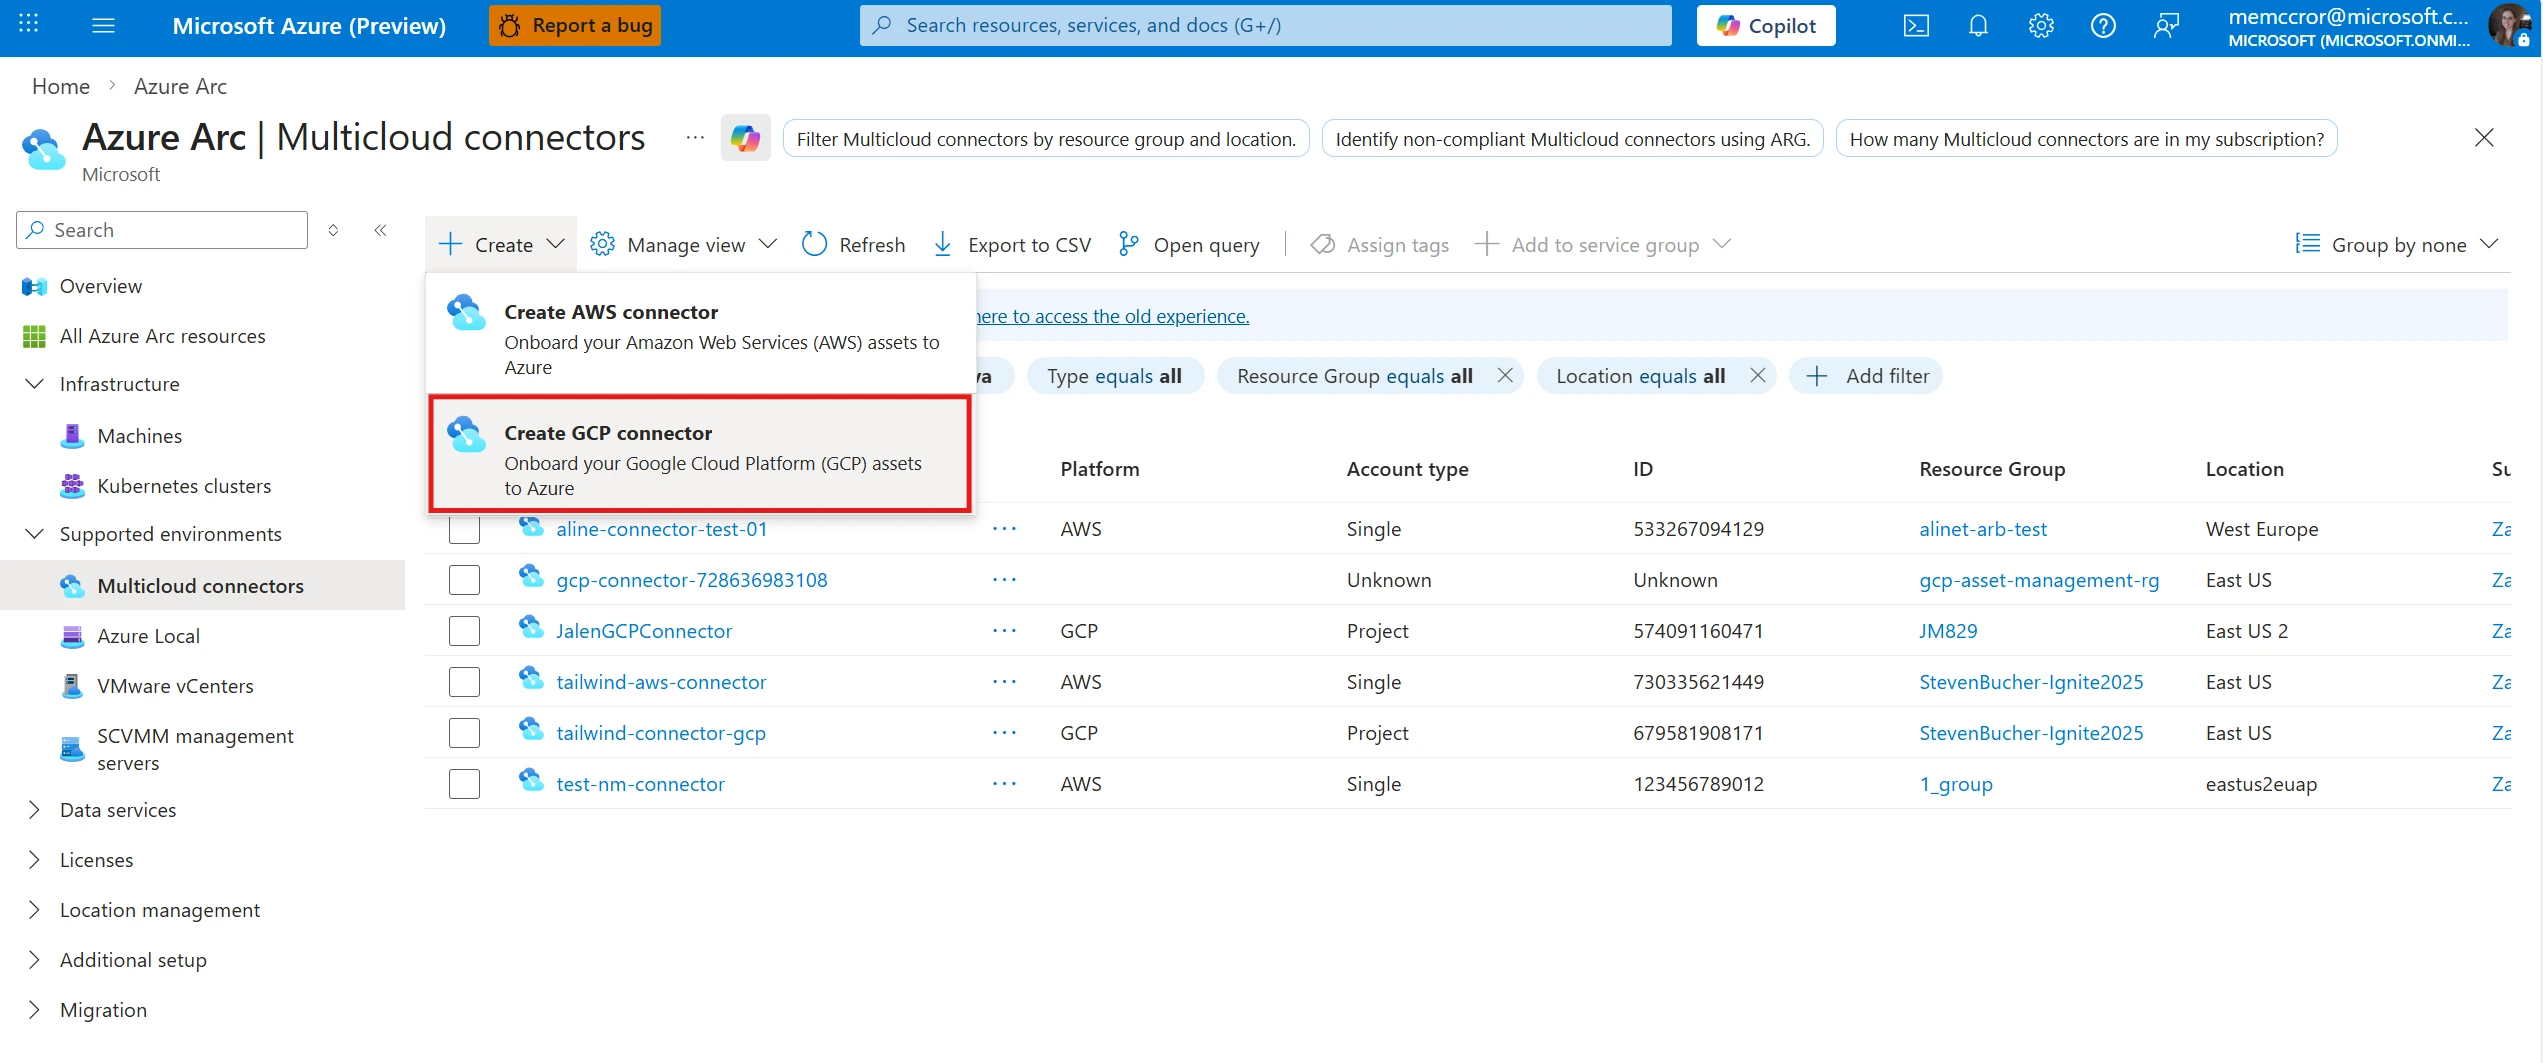
Task: Remove the Location equals all filter
Action: click(x=1758, y=375)
